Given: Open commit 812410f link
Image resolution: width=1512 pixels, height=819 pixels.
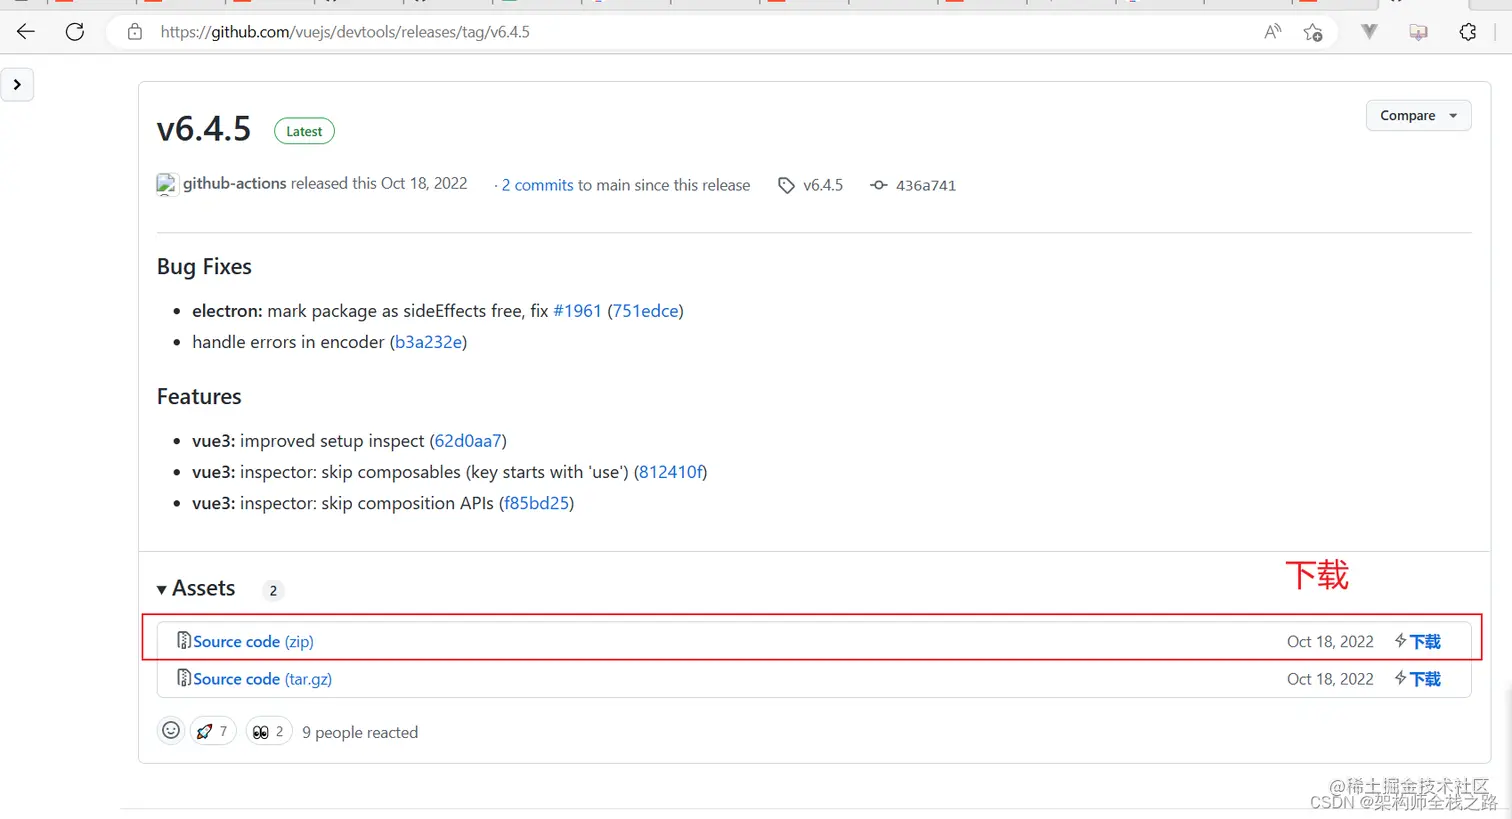Looking at the screenshot, I should (671, 472).
